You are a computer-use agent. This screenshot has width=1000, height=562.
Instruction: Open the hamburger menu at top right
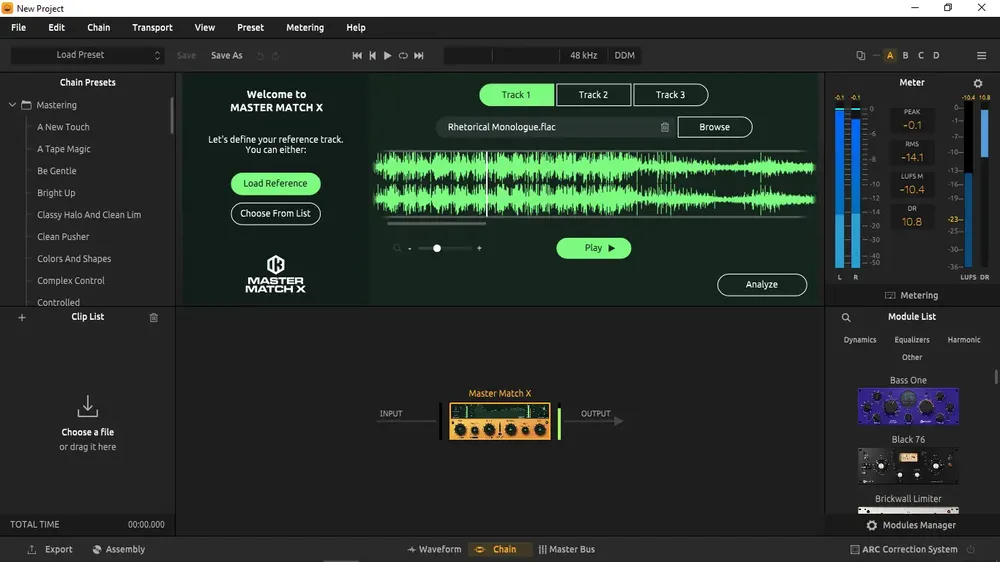point(982,55)
